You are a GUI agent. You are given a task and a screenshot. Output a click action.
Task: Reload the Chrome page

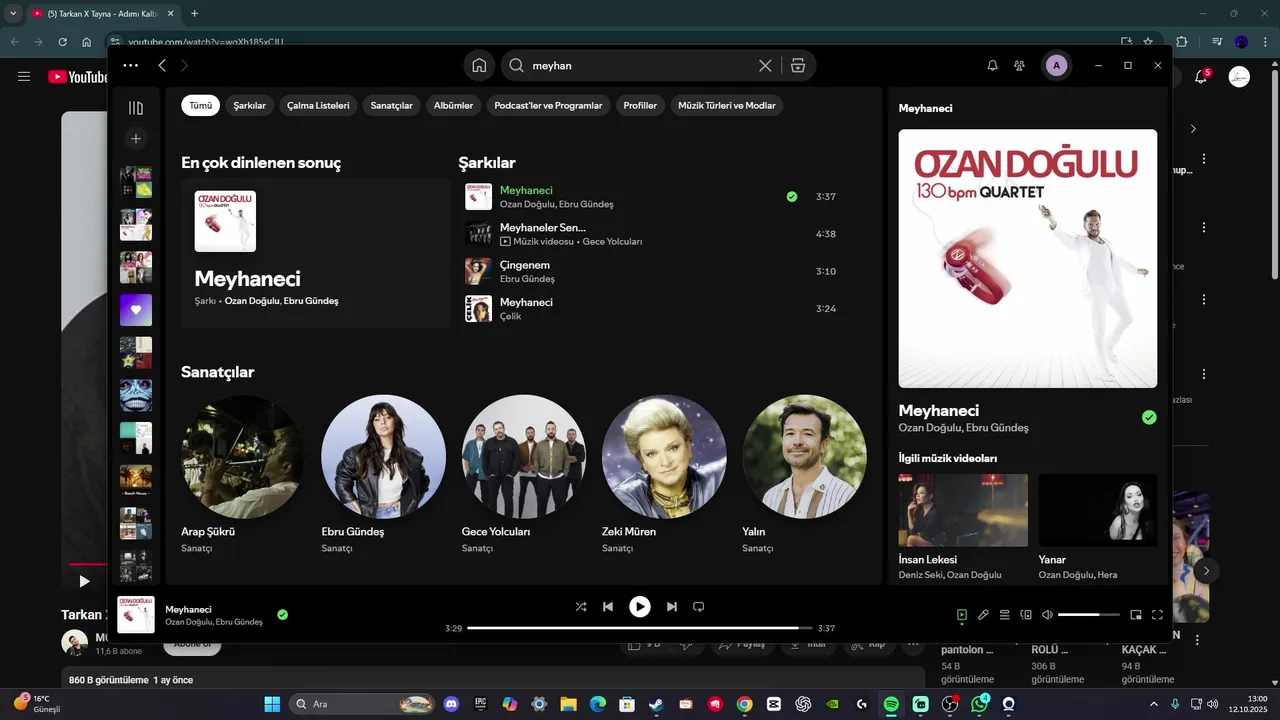[x=62, y=42]
